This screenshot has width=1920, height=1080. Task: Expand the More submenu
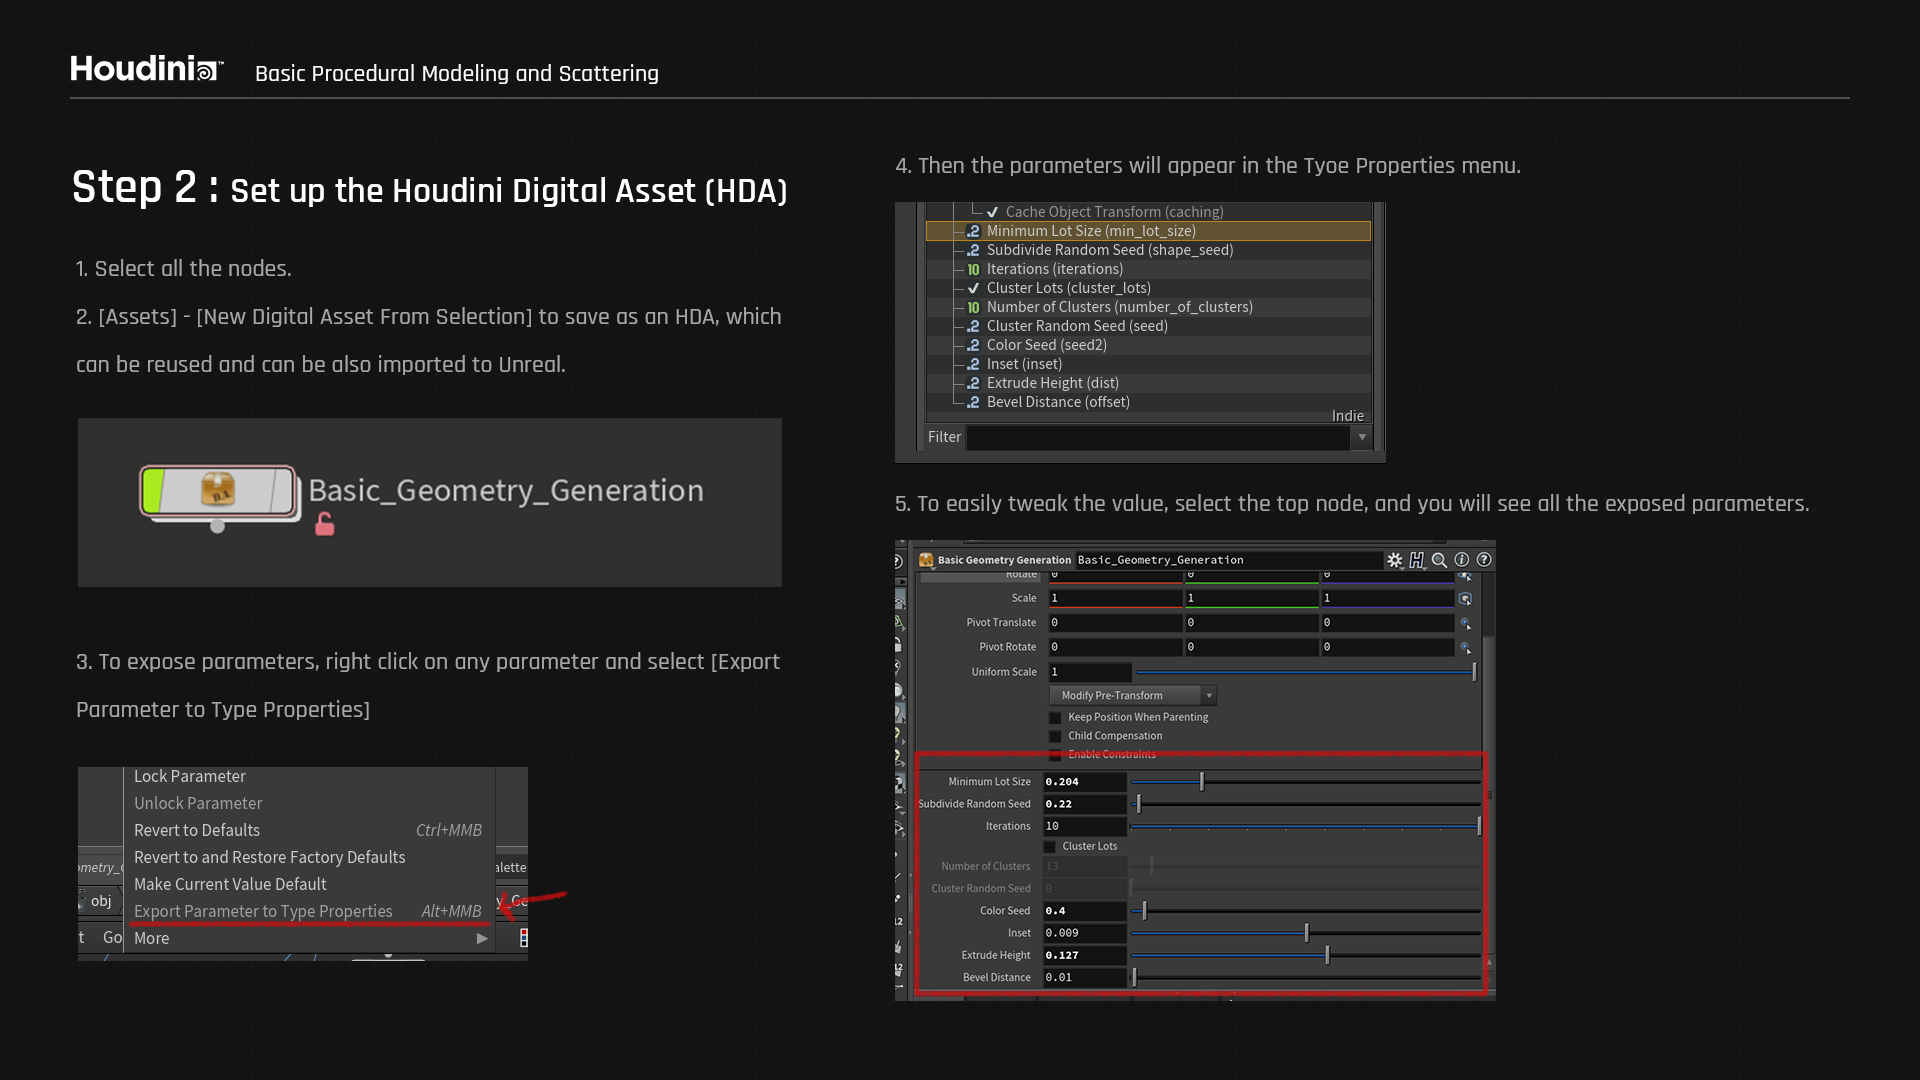pyautogui.click(x=310, y=938)
